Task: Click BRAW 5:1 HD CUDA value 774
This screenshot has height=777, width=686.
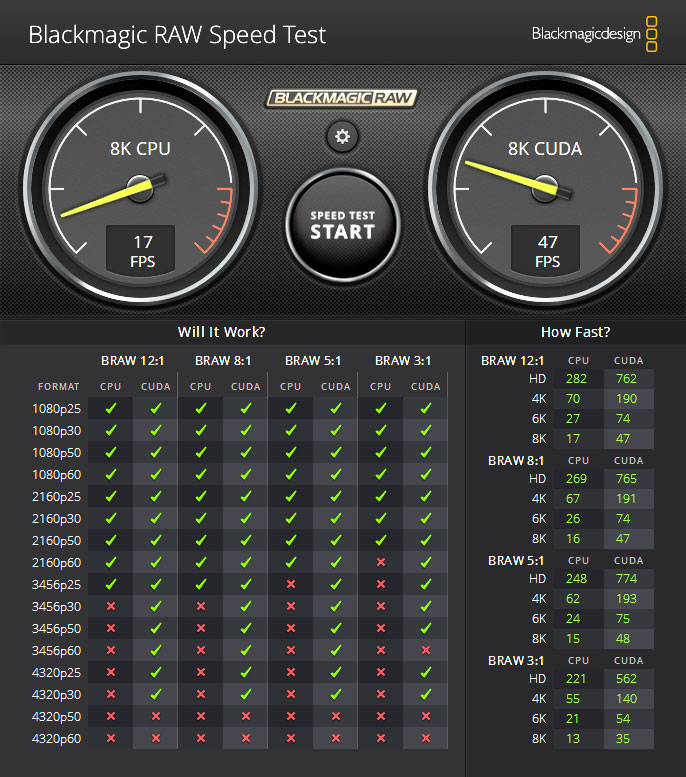Action: [x=627, y=578]
